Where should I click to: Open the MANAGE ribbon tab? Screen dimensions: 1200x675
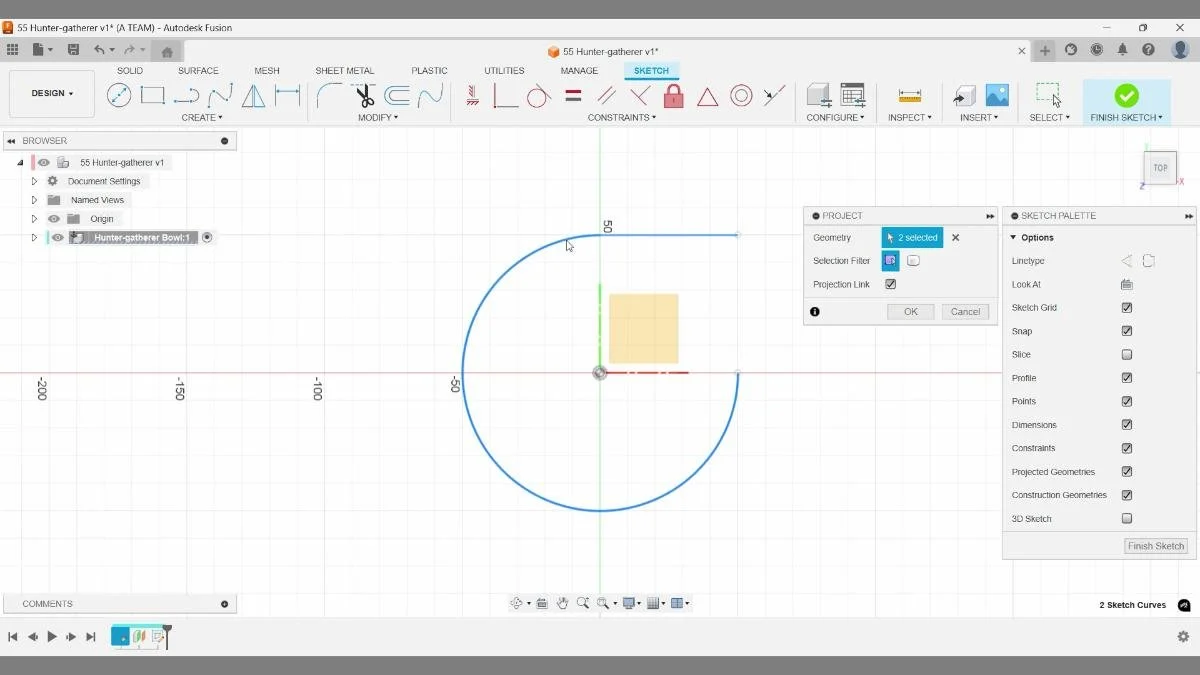pos(579,70)
